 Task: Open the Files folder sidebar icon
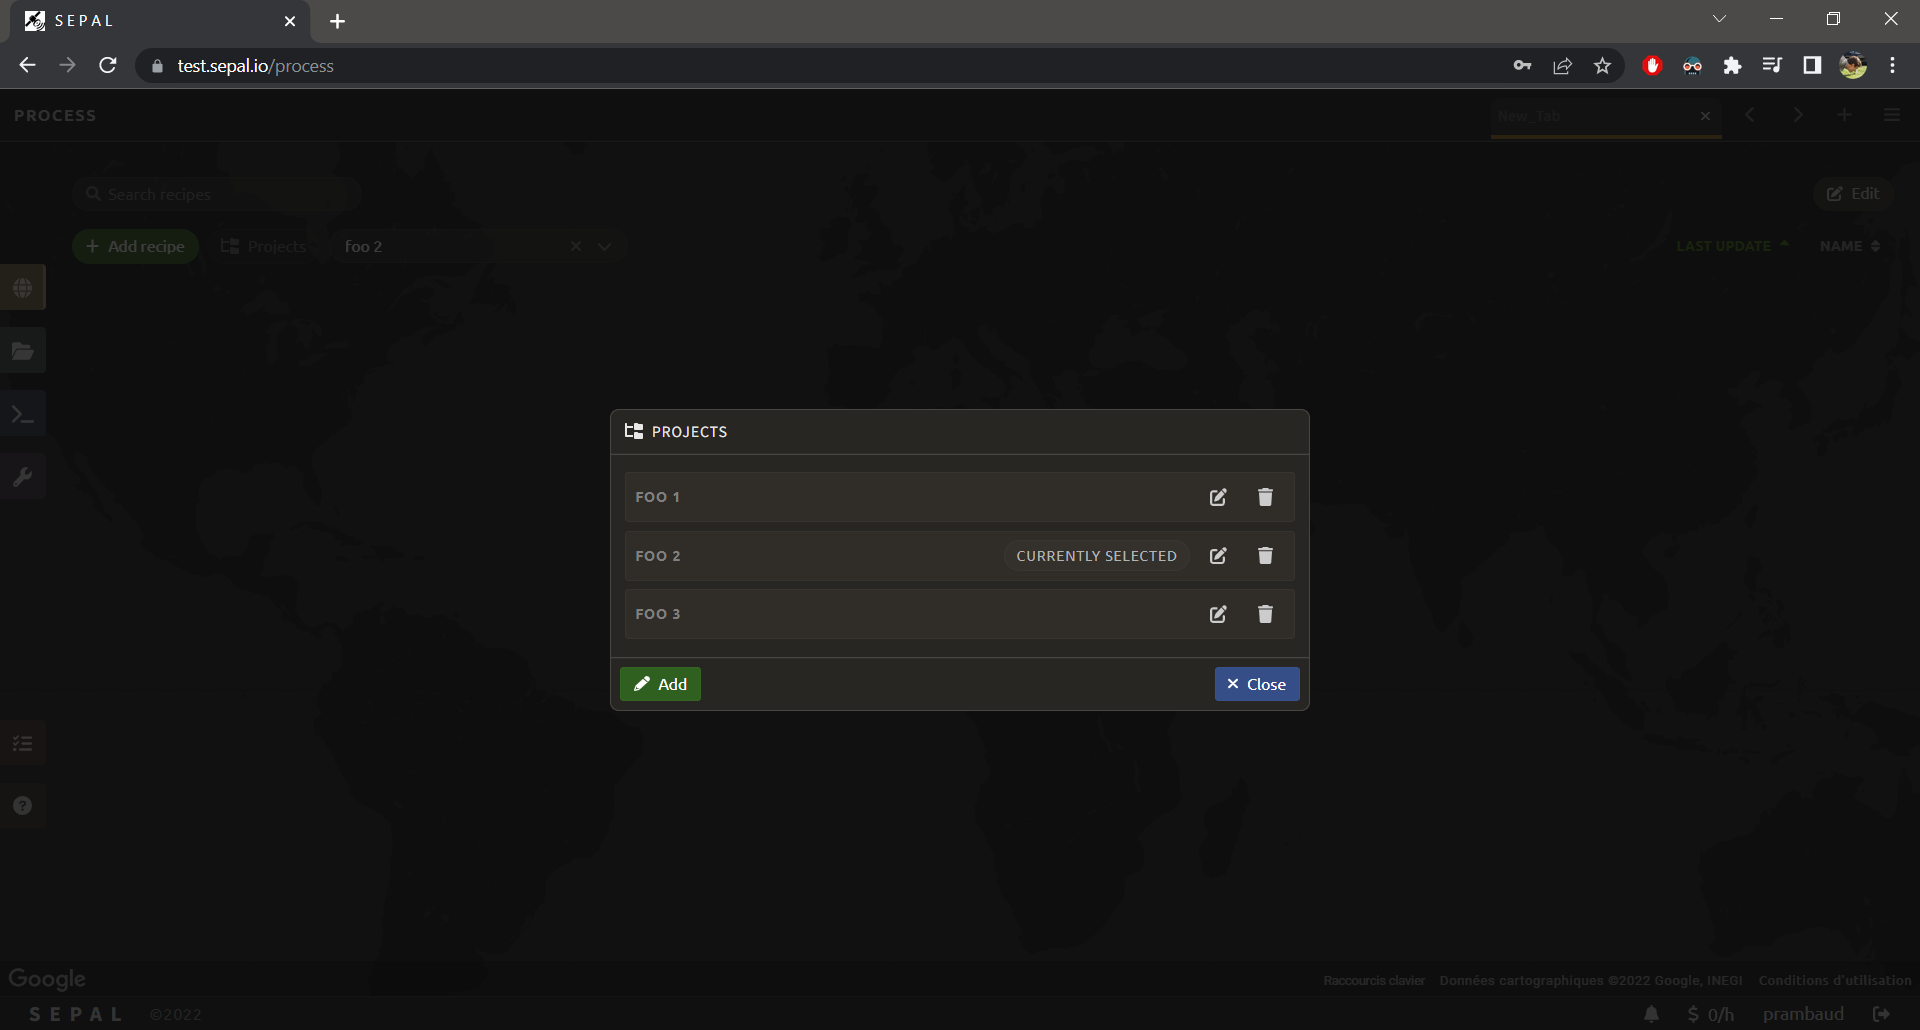click(23, 351)
